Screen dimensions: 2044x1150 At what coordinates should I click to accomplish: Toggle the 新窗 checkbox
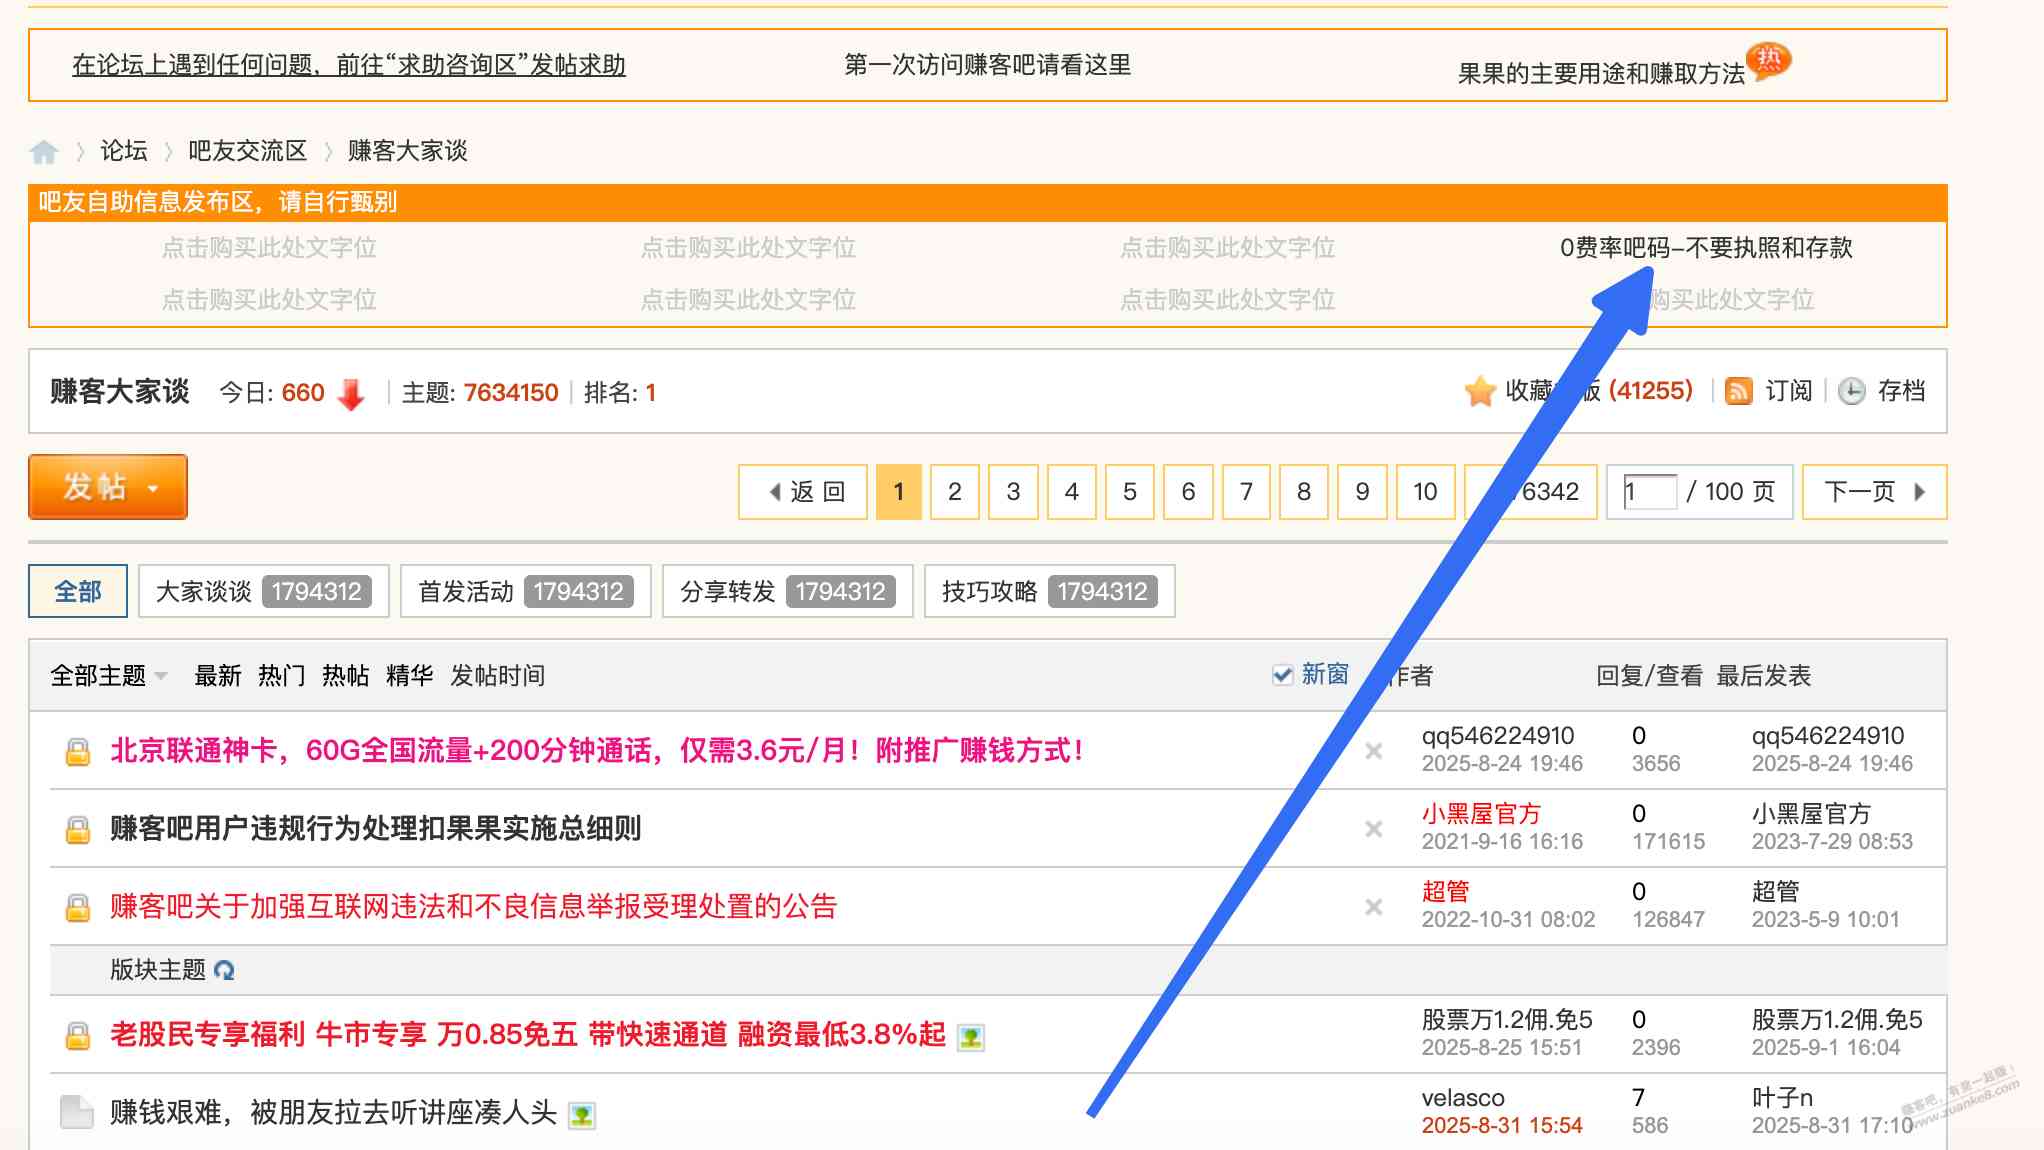coord(1282,675)
